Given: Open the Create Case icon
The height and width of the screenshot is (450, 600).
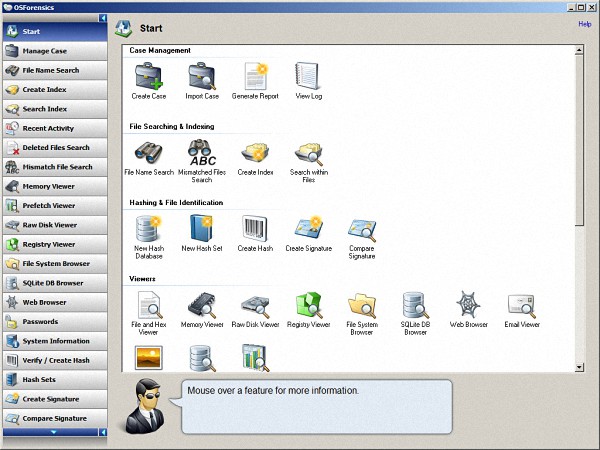Looking at the screenshot, I should pyautogui.click(x=149, y=77).
